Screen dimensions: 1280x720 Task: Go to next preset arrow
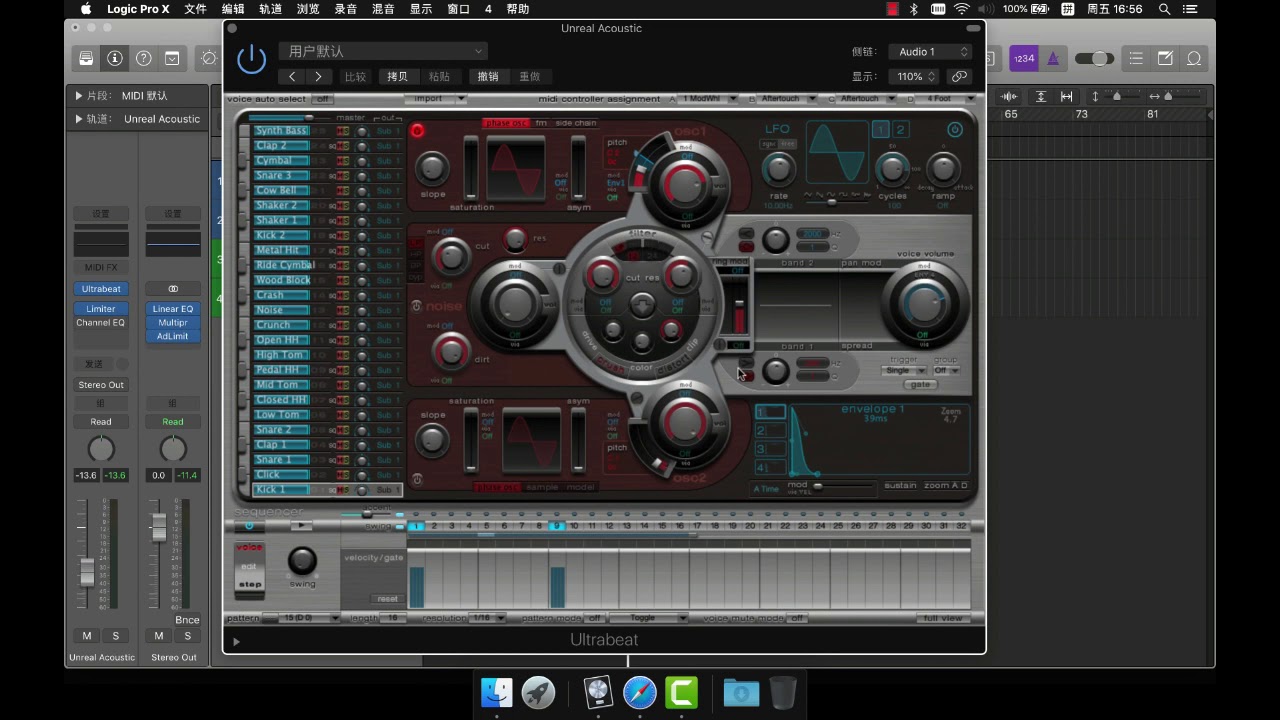click(x=318, y=76)
